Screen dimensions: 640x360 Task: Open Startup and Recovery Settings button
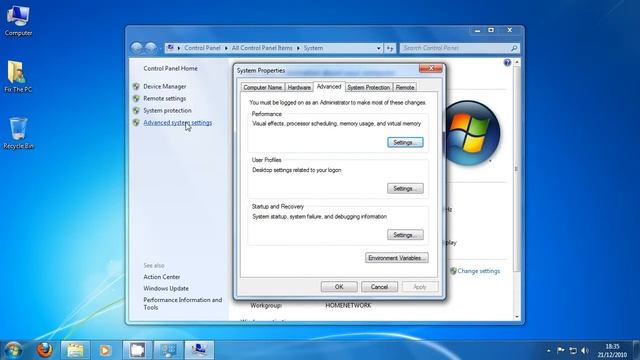click(x=405, y=235)
